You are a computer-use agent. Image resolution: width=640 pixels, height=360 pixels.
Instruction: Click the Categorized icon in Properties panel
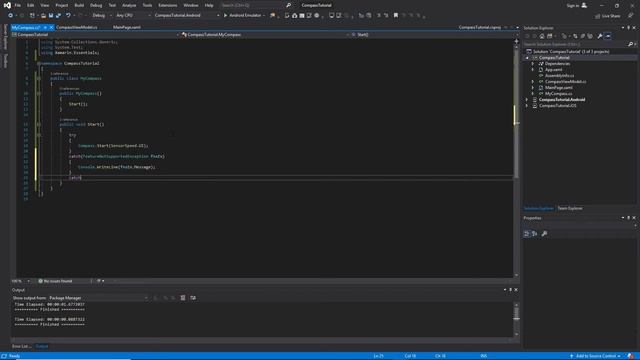point(527,234)
